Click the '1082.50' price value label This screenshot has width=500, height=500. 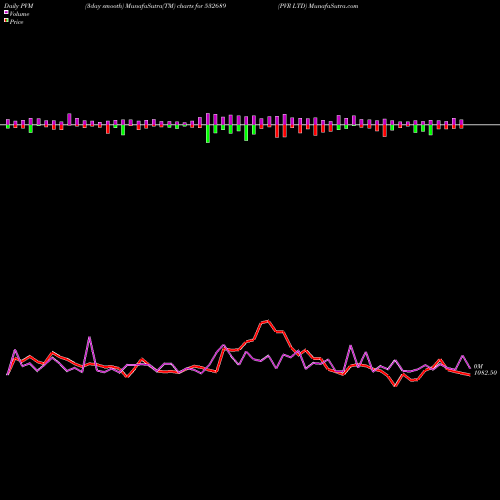486,373
